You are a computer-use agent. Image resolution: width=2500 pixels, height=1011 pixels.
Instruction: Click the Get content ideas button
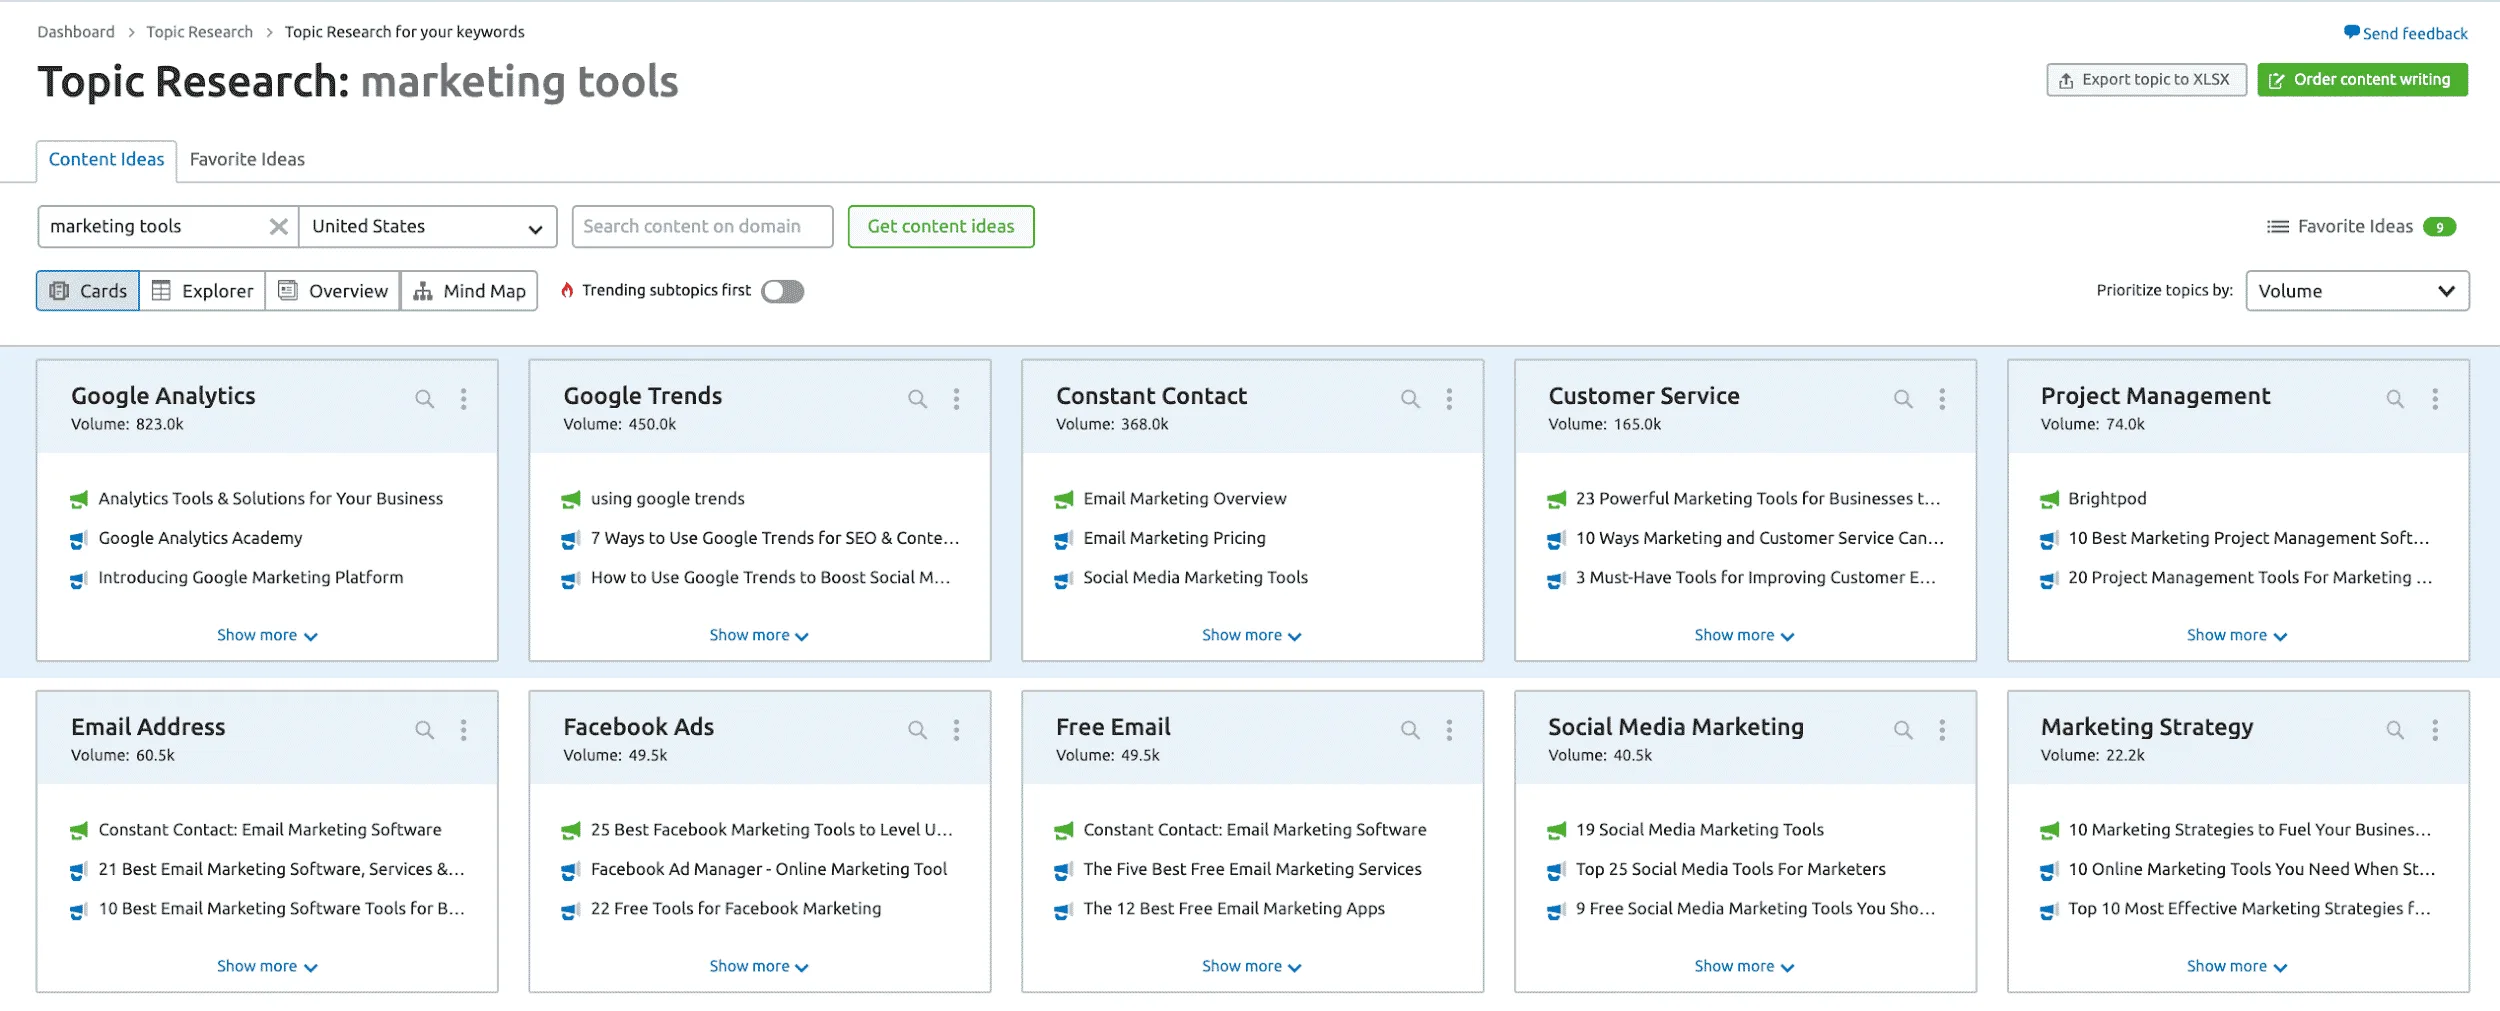tap(941, 227)
